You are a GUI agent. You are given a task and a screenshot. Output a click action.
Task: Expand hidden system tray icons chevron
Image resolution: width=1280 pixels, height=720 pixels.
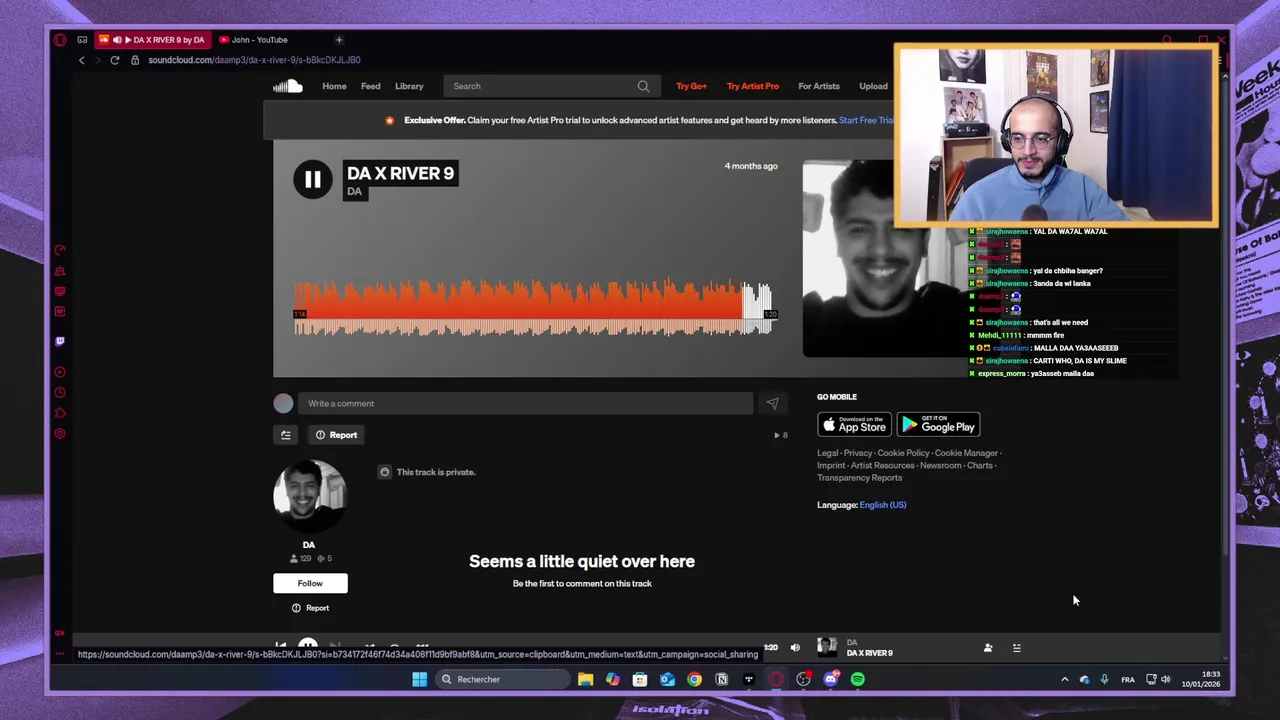(1064, 680)
